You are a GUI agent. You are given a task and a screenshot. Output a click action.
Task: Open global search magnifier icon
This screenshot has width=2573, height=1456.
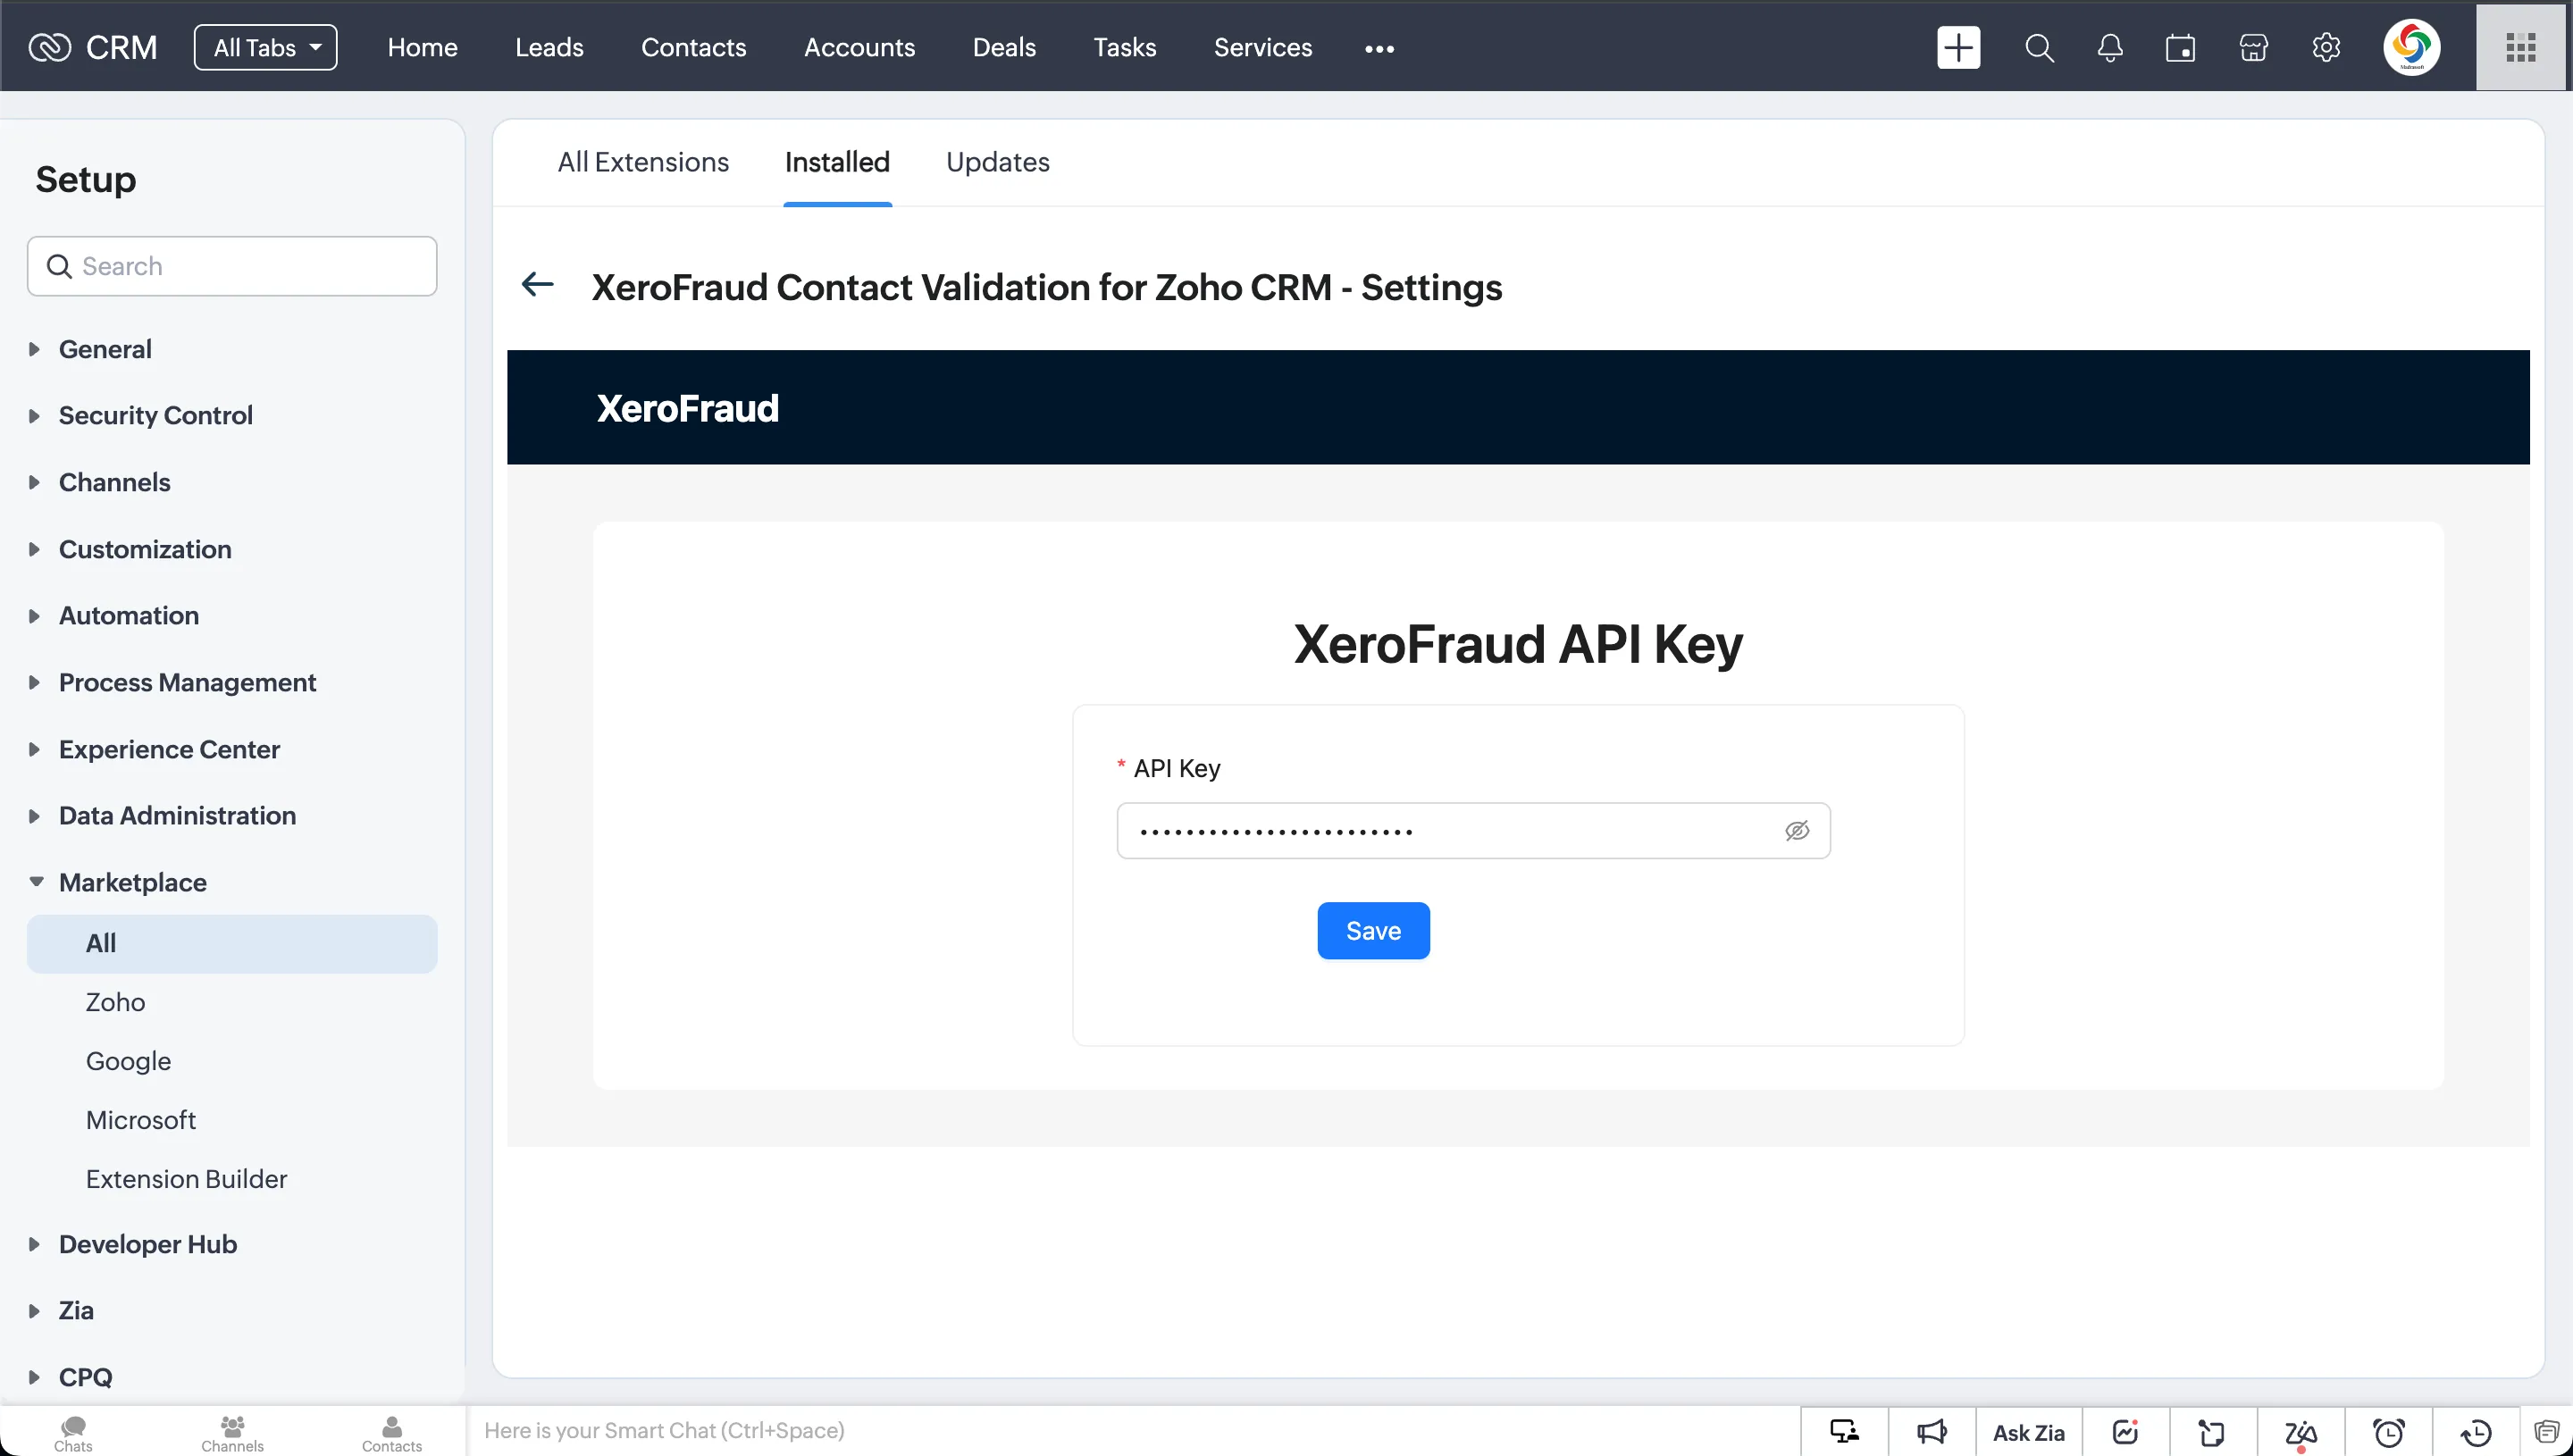pos(2039,47)
